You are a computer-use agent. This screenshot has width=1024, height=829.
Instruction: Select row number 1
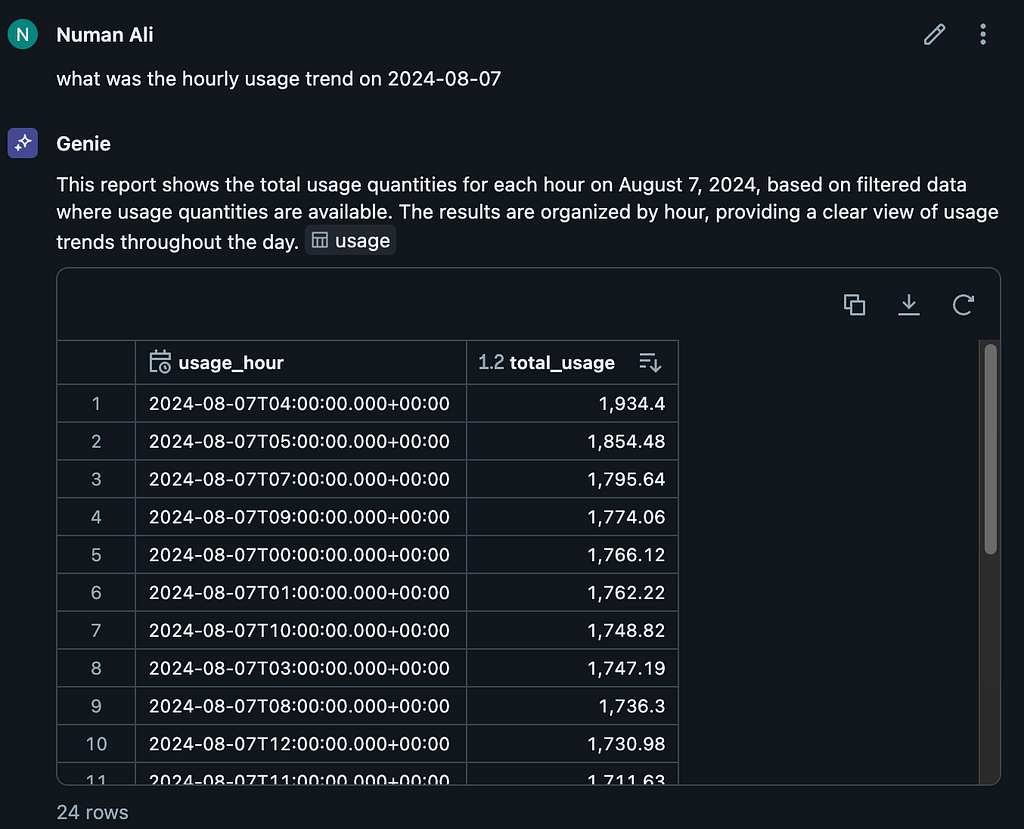pyautogui.click(x=96, y=404)
